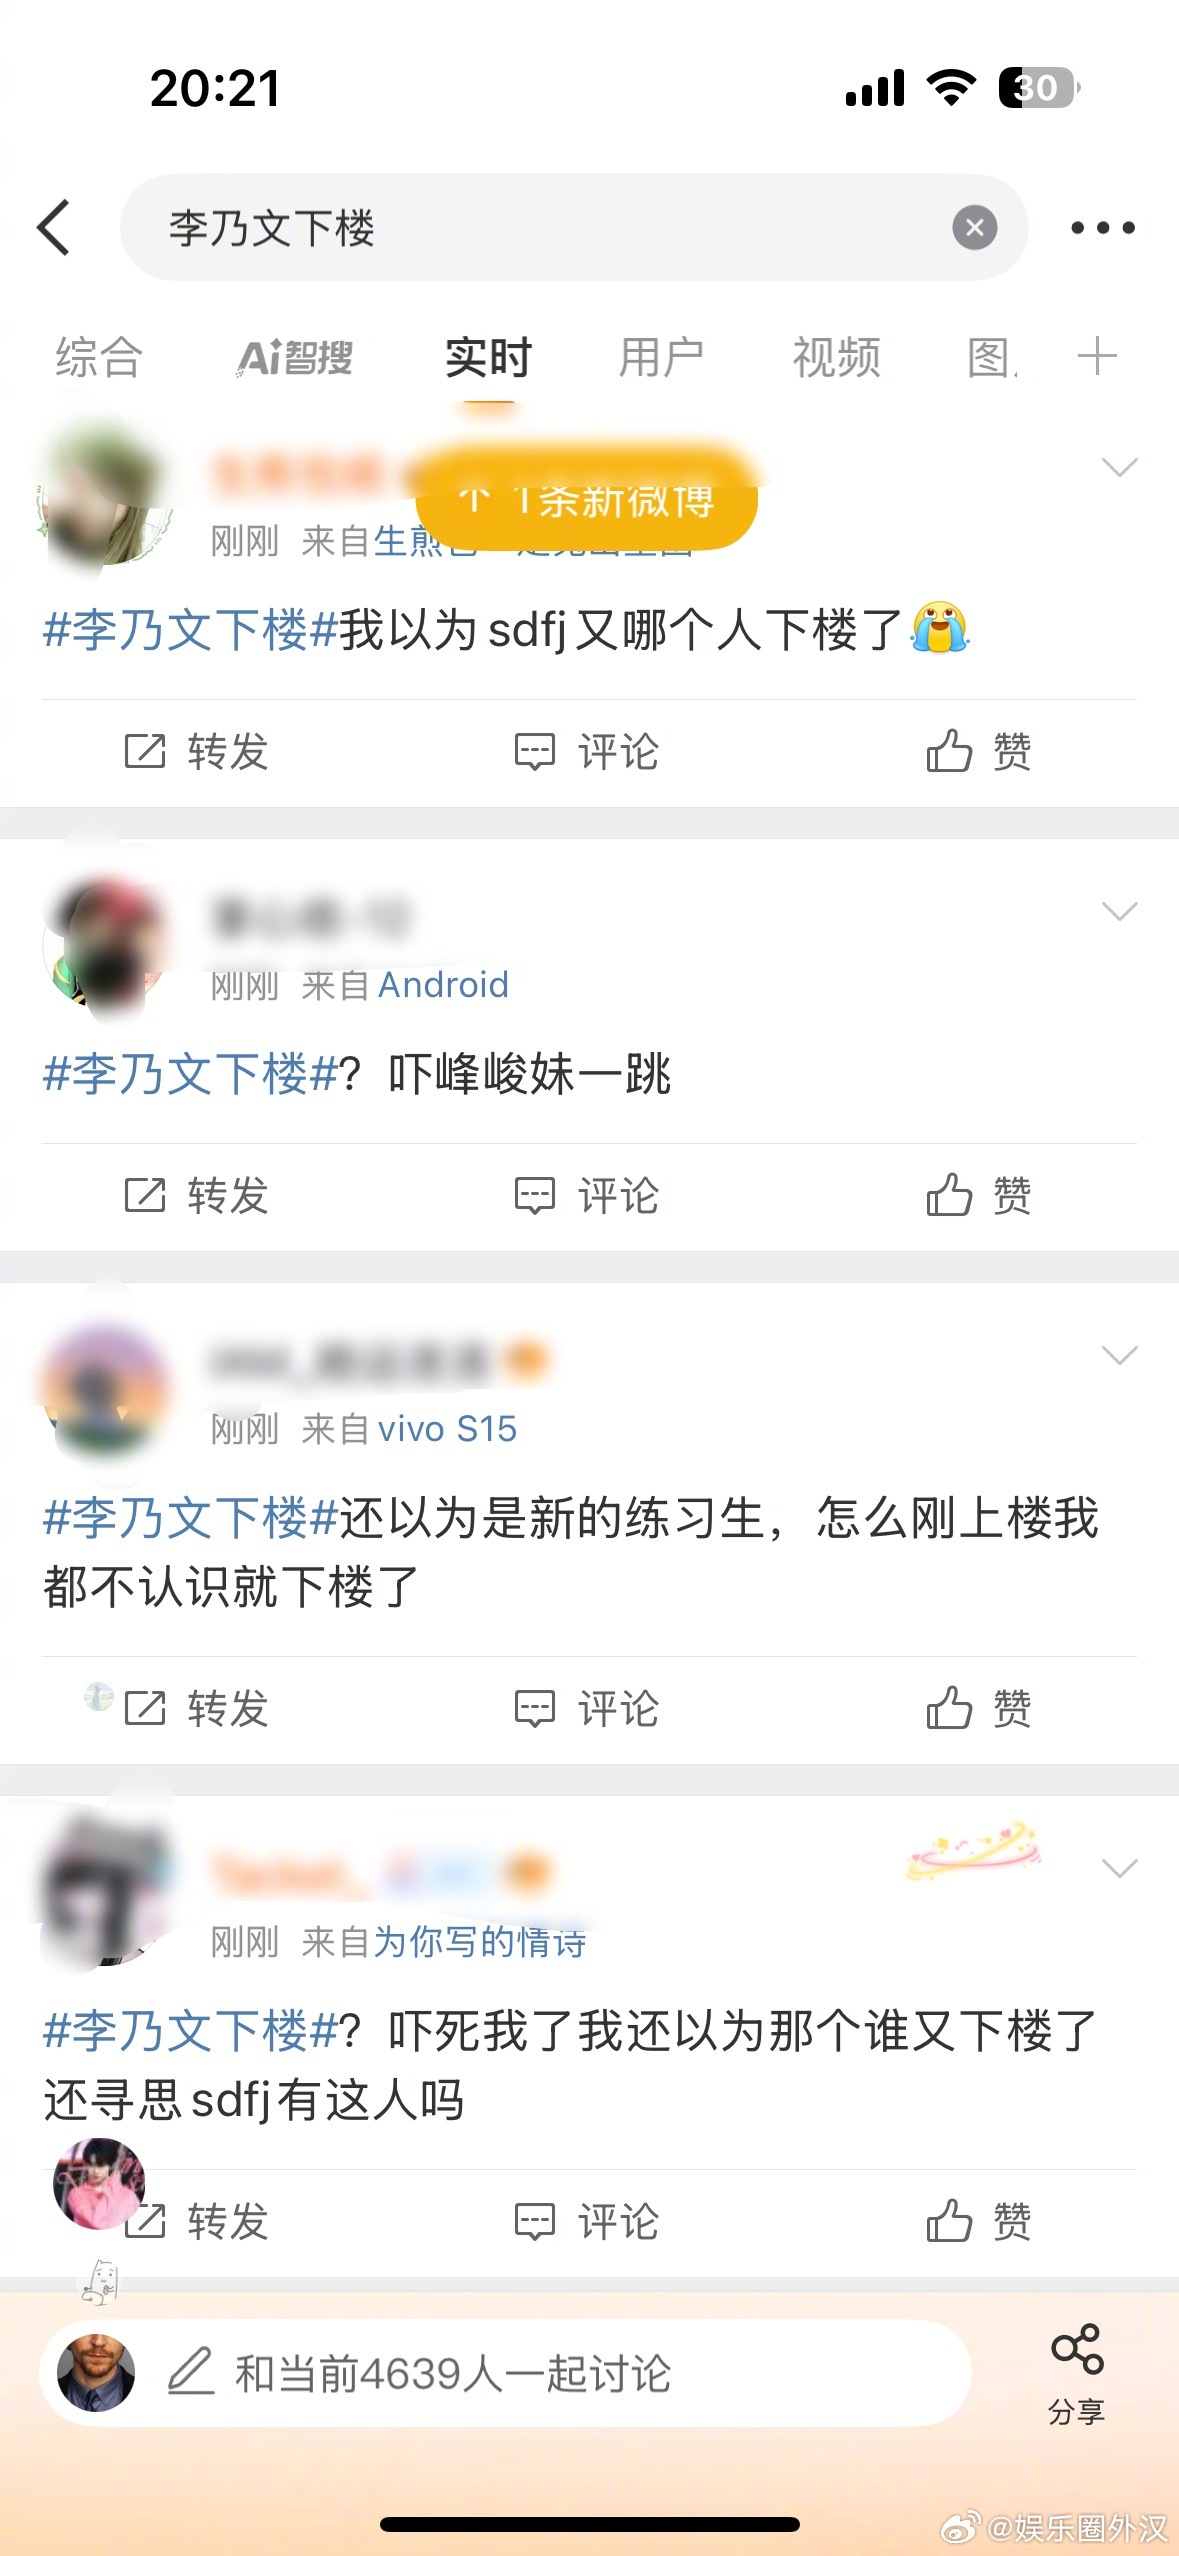Viewport: 1179px width, 2556px height.
Task: Open the AI智搜 tab
Action: pyautogui.click(x=295, y=358)
